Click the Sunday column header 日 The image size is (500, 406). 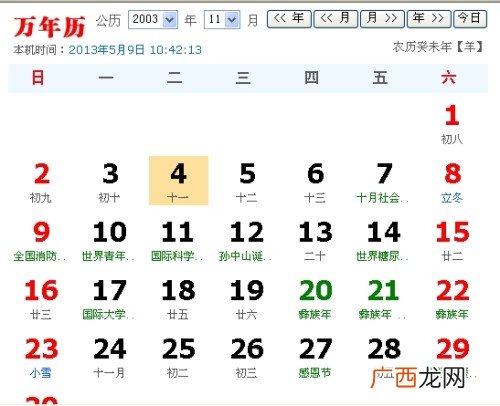(x=38, y=78)
